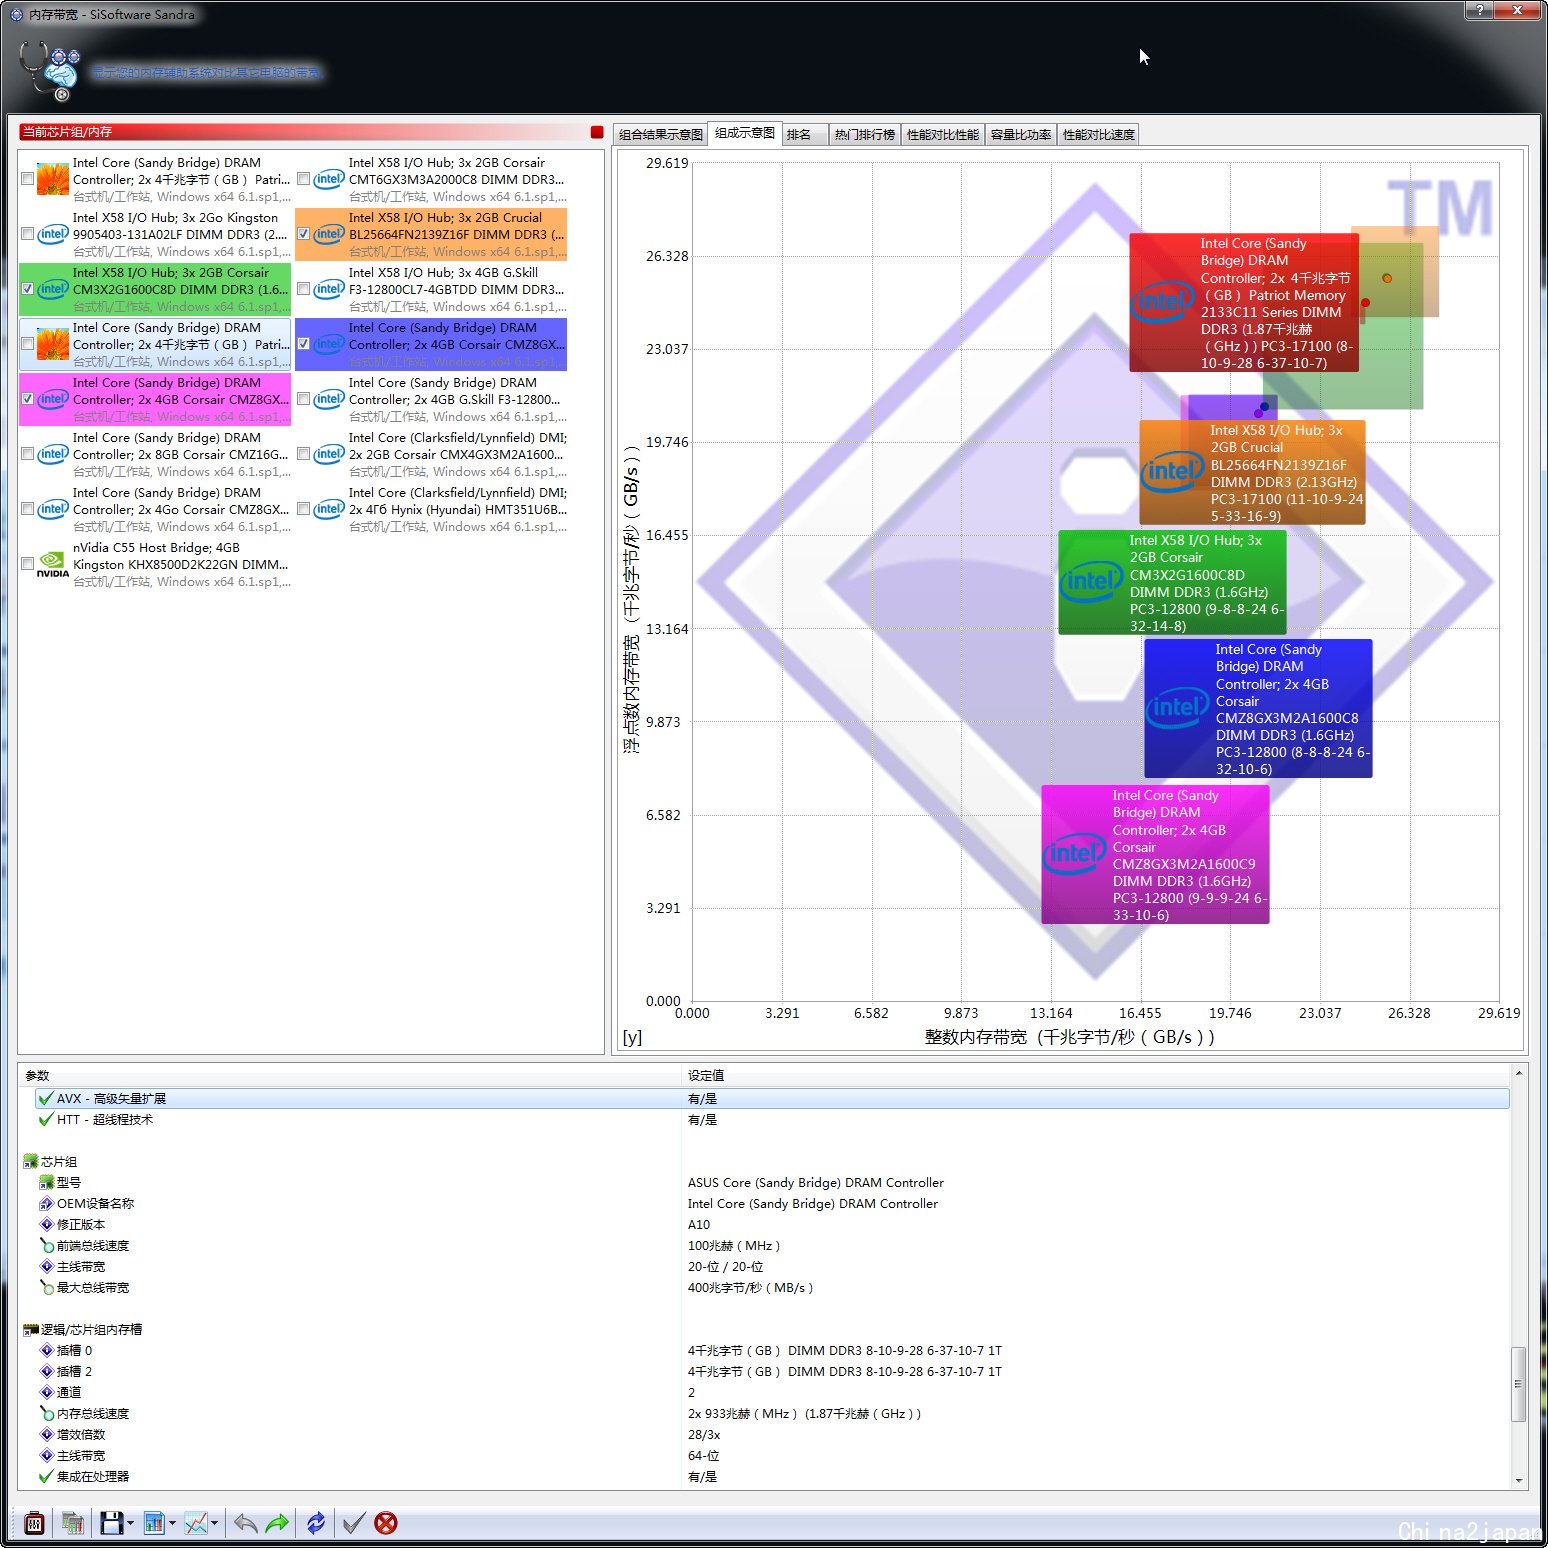Screen dimensions: 1548x1548
Task: Click the parameter list scrollbar thumb
Action: point(1519,1384)
